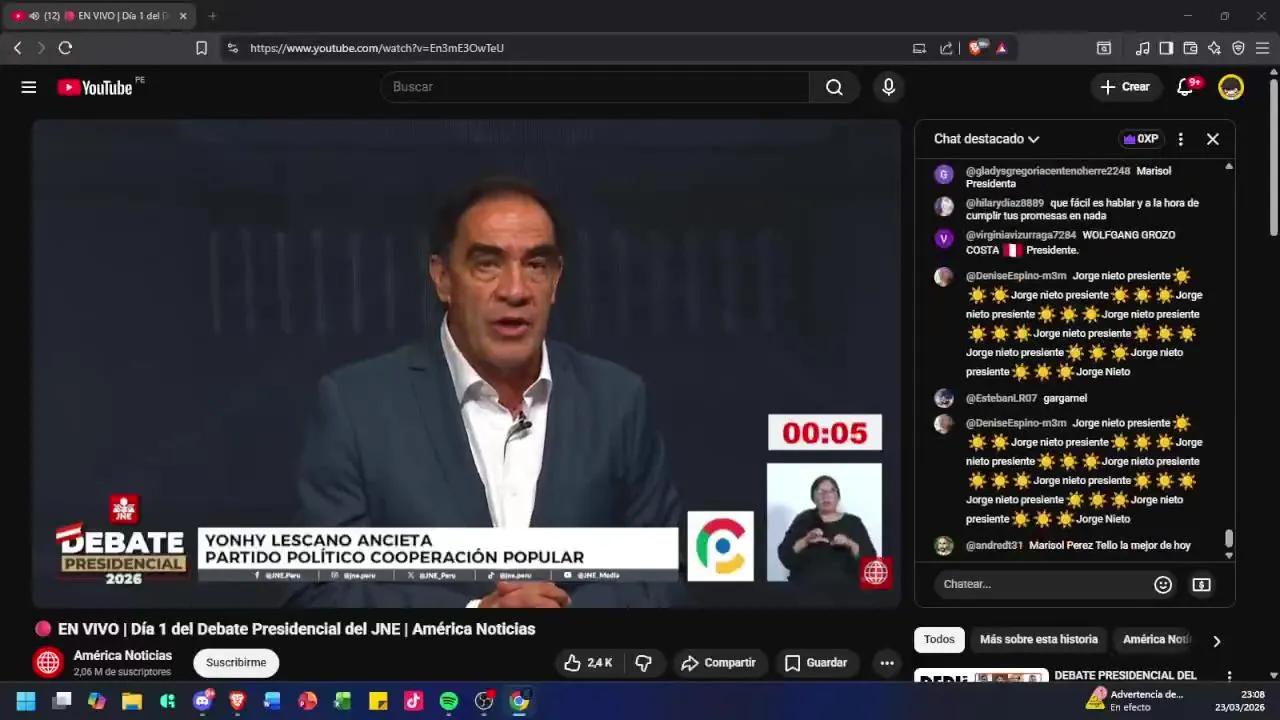Image resolution: width=1280 pixels, height=720 pixels.
Task: Click the Brave Shields lion icon
Action: pos(976,48)
